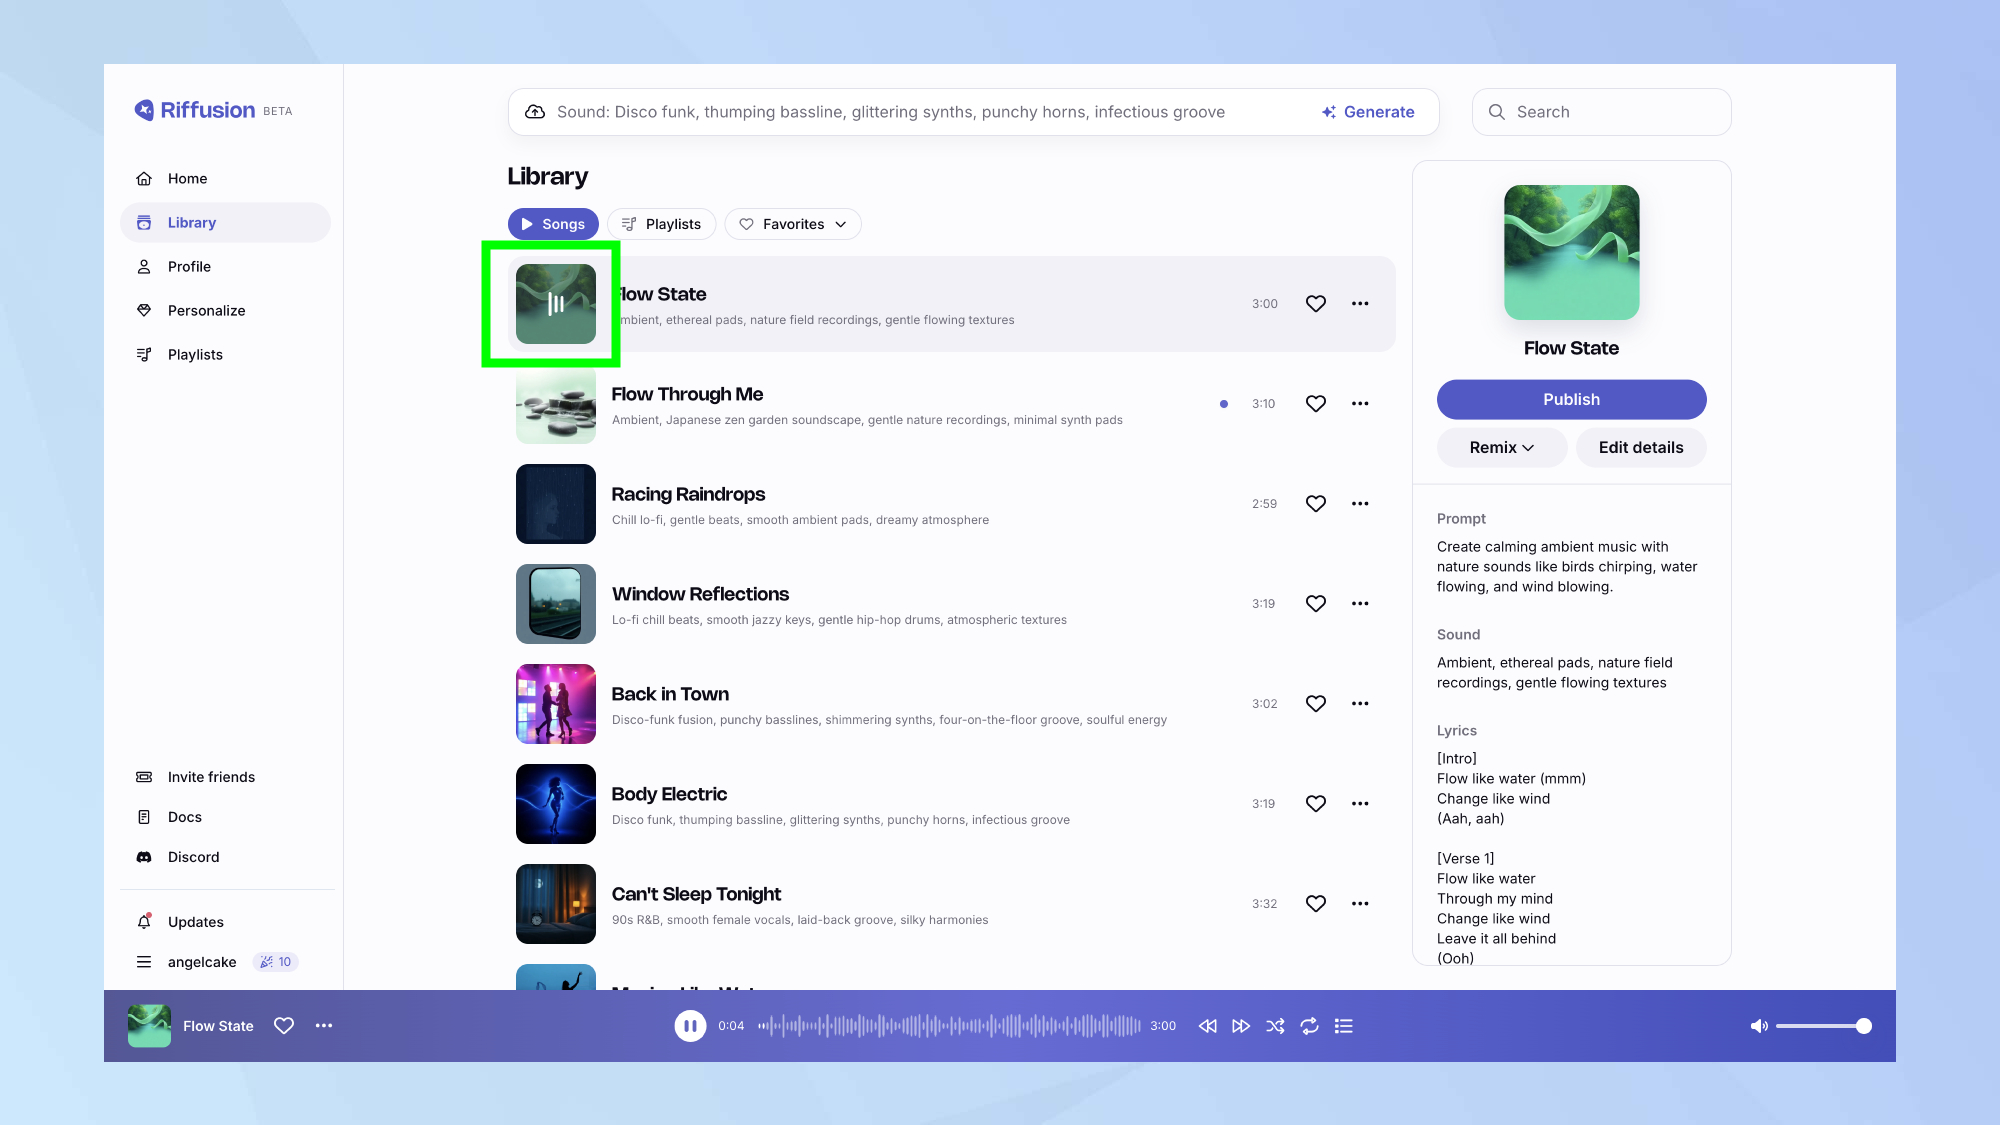Screen dimensions: 2000x1125
Task: Pause playback in the bottom player bar
Action: pos(690,1026)
